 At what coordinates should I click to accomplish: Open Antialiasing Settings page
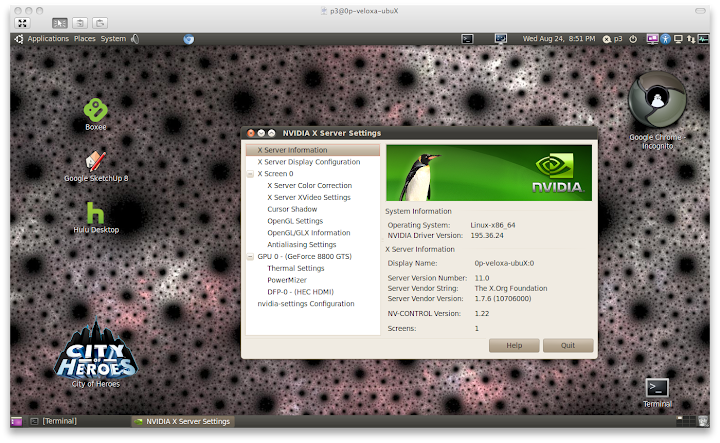[x=302, y=245]
